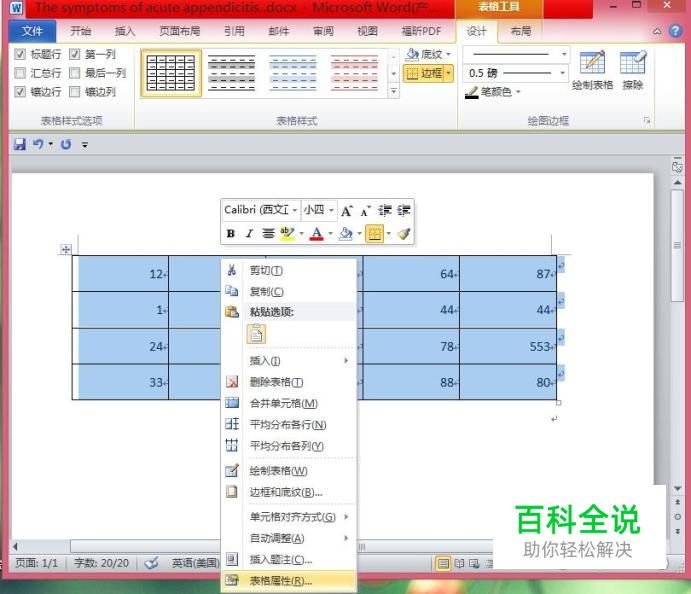Screen dimensions: 691x594
Task: Click the Borders (边框) button
Action: click(424, 73)
